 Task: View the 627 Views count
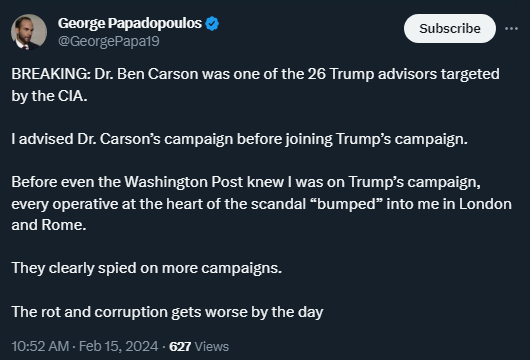click(x=199, y=346)
